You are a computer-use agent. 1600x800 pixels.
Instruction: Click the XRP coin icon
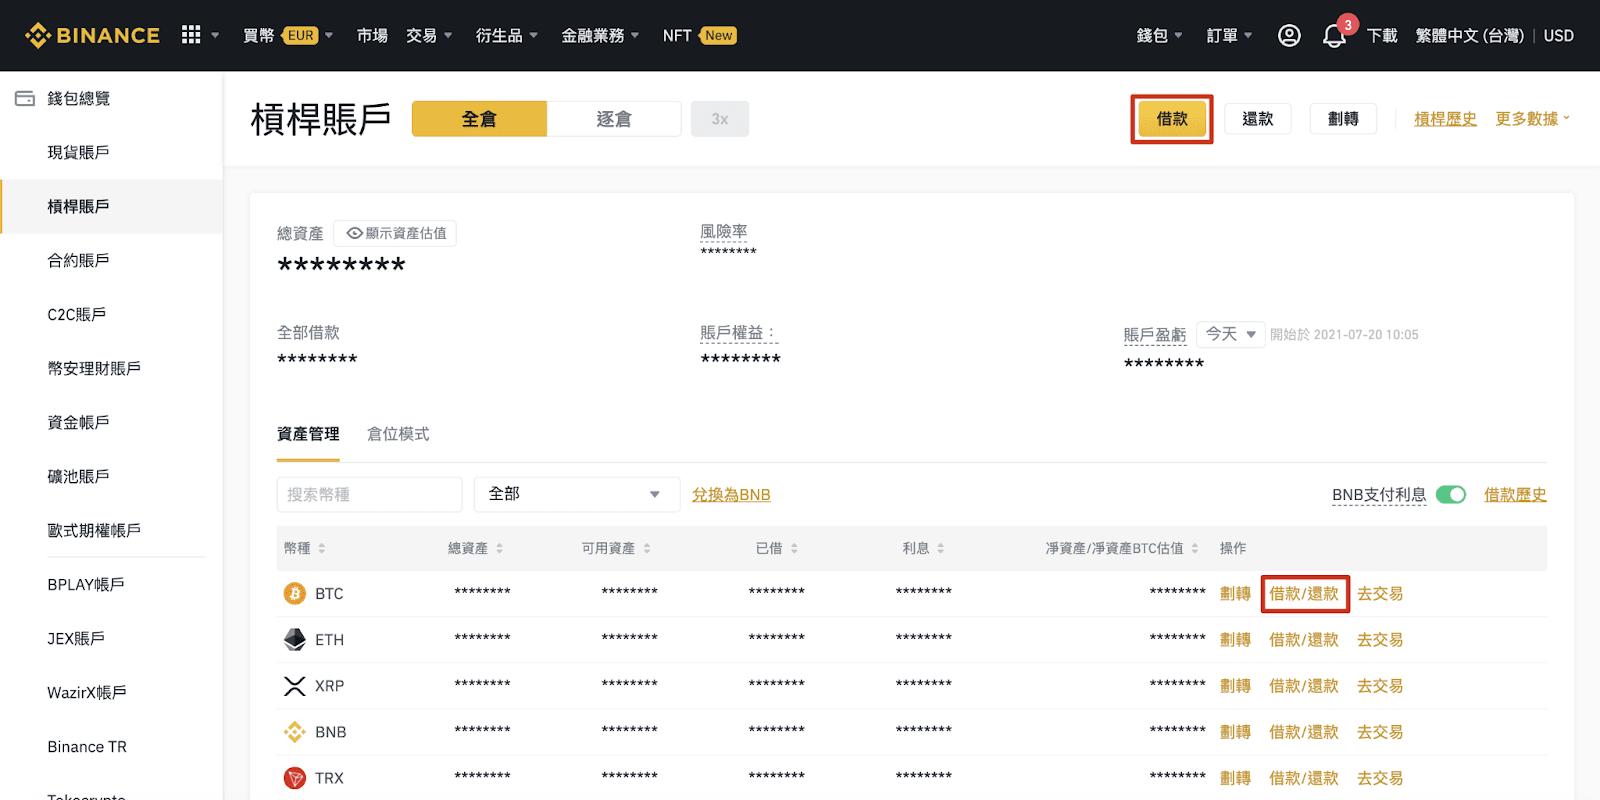pyautogui.click(x=295, y=686)
